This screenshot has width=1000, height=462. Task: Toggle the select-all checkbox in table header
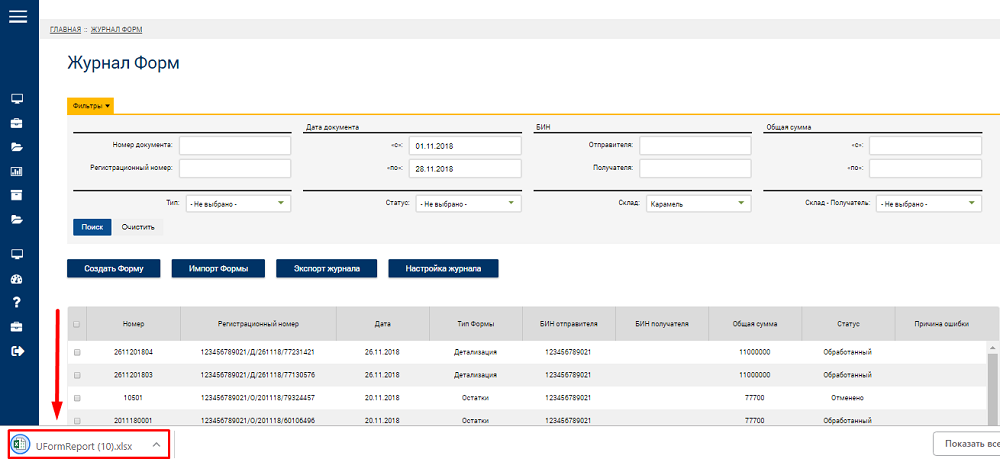click(x=77, y=324)
